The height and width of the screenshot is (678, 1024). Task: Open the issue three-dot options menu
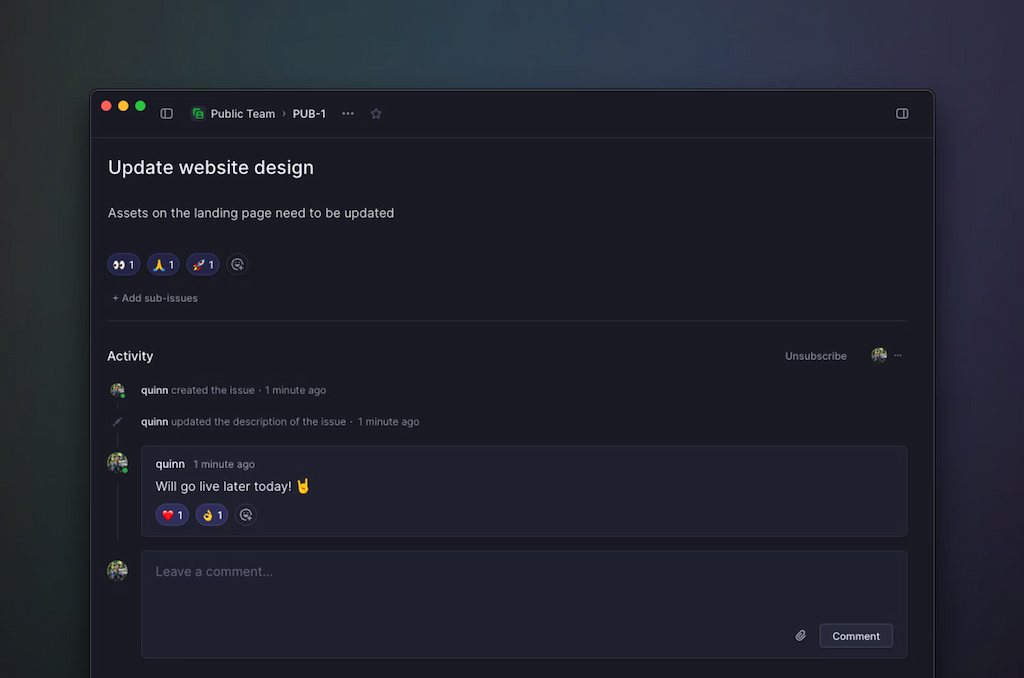pos(348,114)
